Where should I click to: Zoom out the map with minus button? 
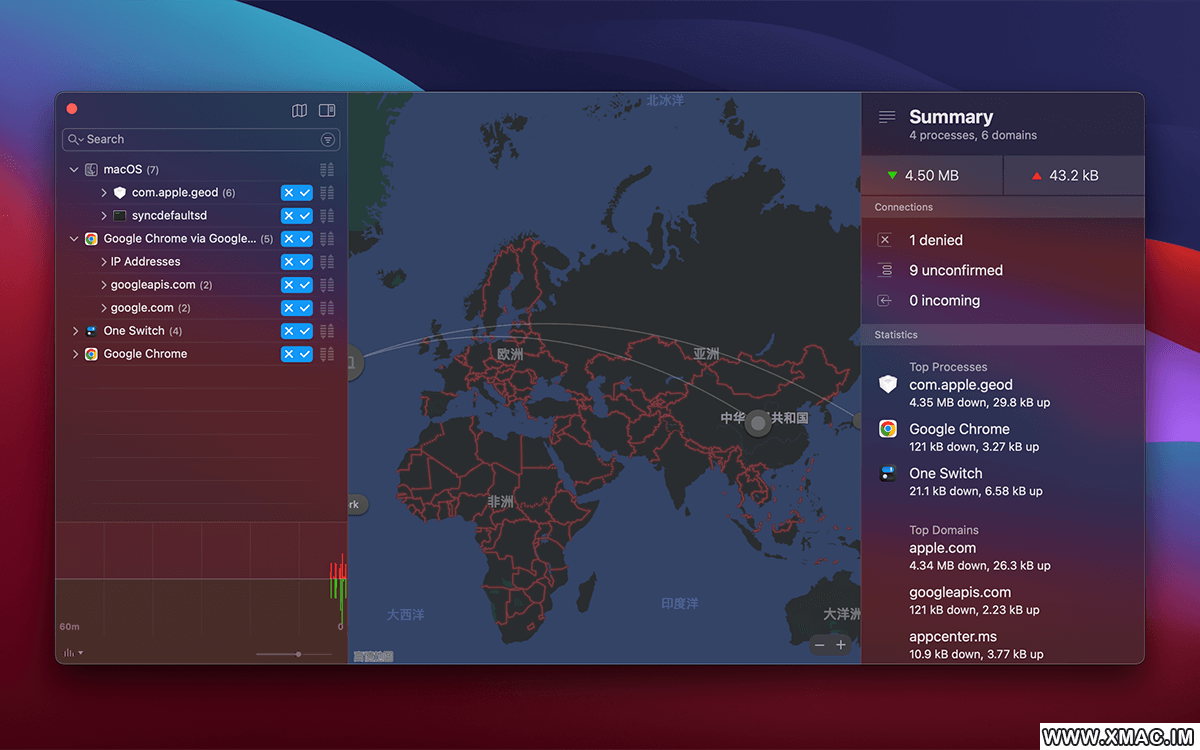tap(820, 645)
